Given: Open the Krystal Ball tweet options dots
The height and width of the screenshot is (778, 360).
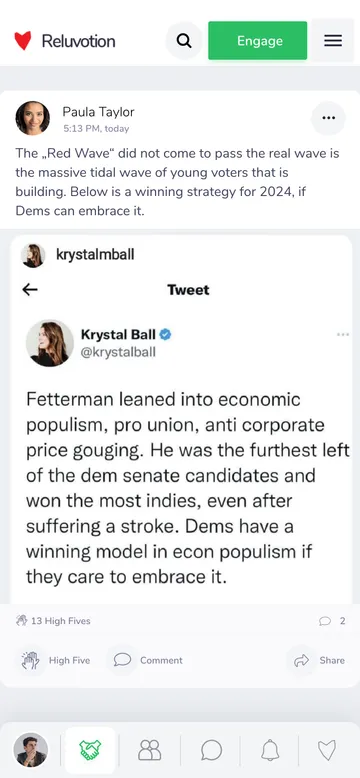Looking at the screenshot, I should 343,335.
